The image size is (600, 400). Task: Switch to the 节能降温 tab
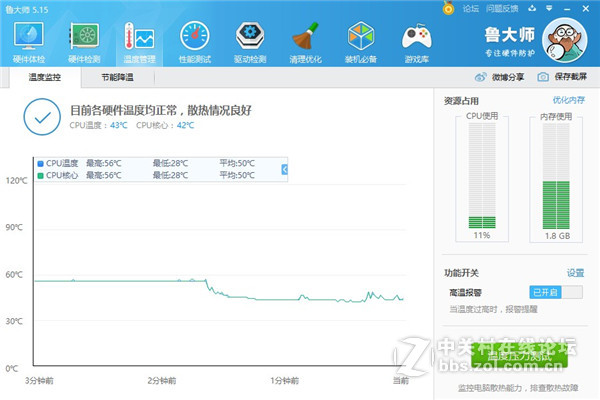tap(117, 77)
